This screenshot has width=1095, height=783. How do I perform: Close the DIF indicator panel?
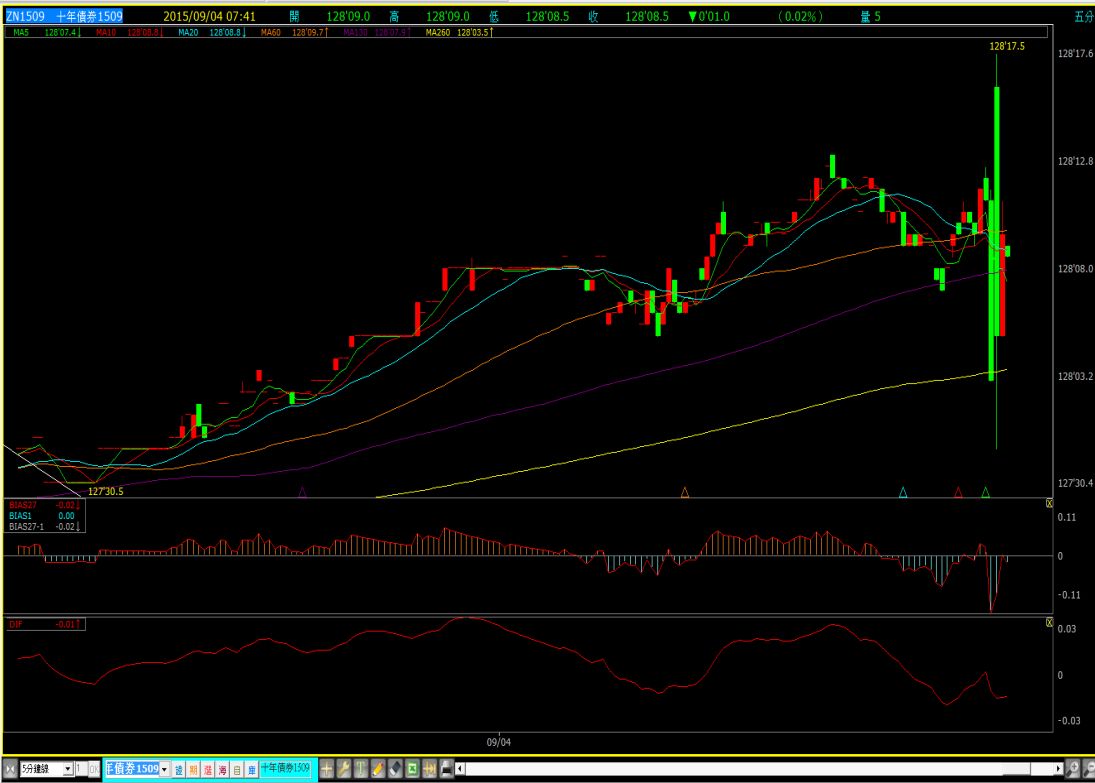tap(1049, 622)
